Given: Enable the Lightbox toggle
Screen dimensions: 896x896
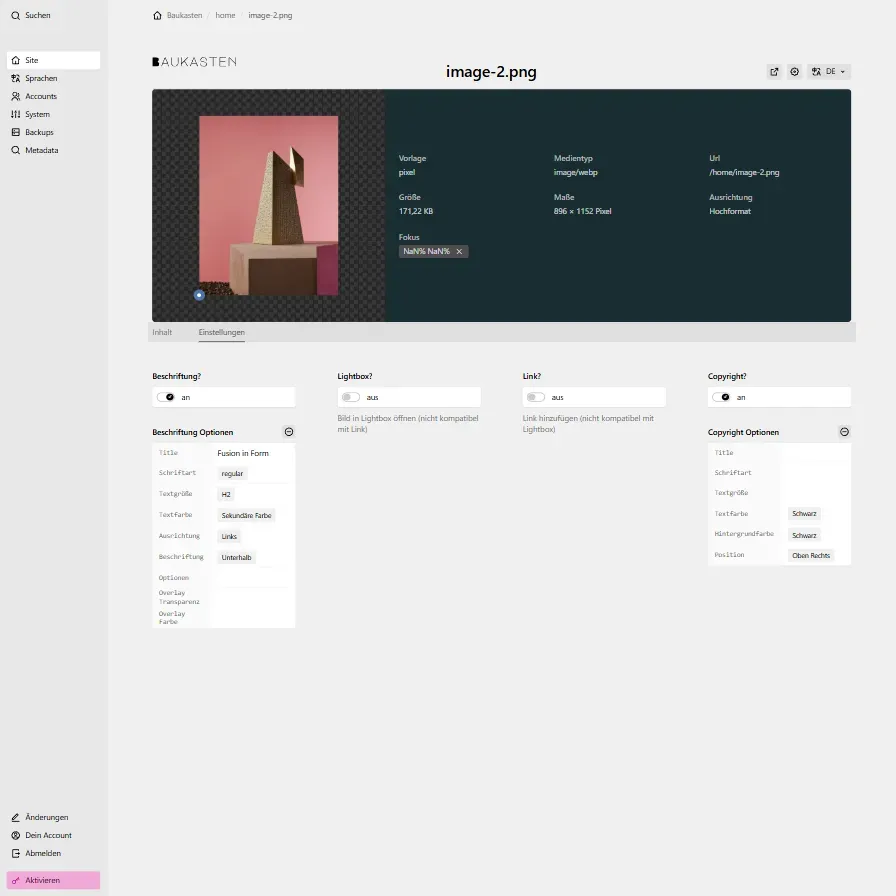Looking at the screenshot, I should pos(350,396).
